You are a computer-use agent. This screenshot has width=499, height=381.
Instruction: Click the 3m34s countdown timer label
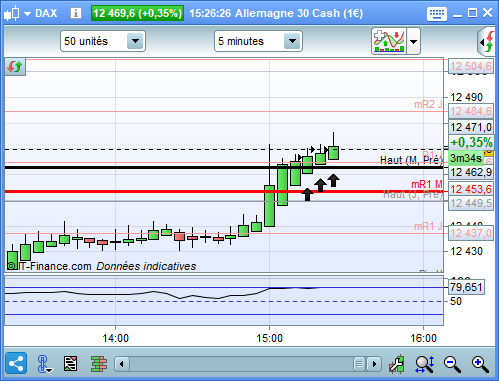tap(466, 158)
